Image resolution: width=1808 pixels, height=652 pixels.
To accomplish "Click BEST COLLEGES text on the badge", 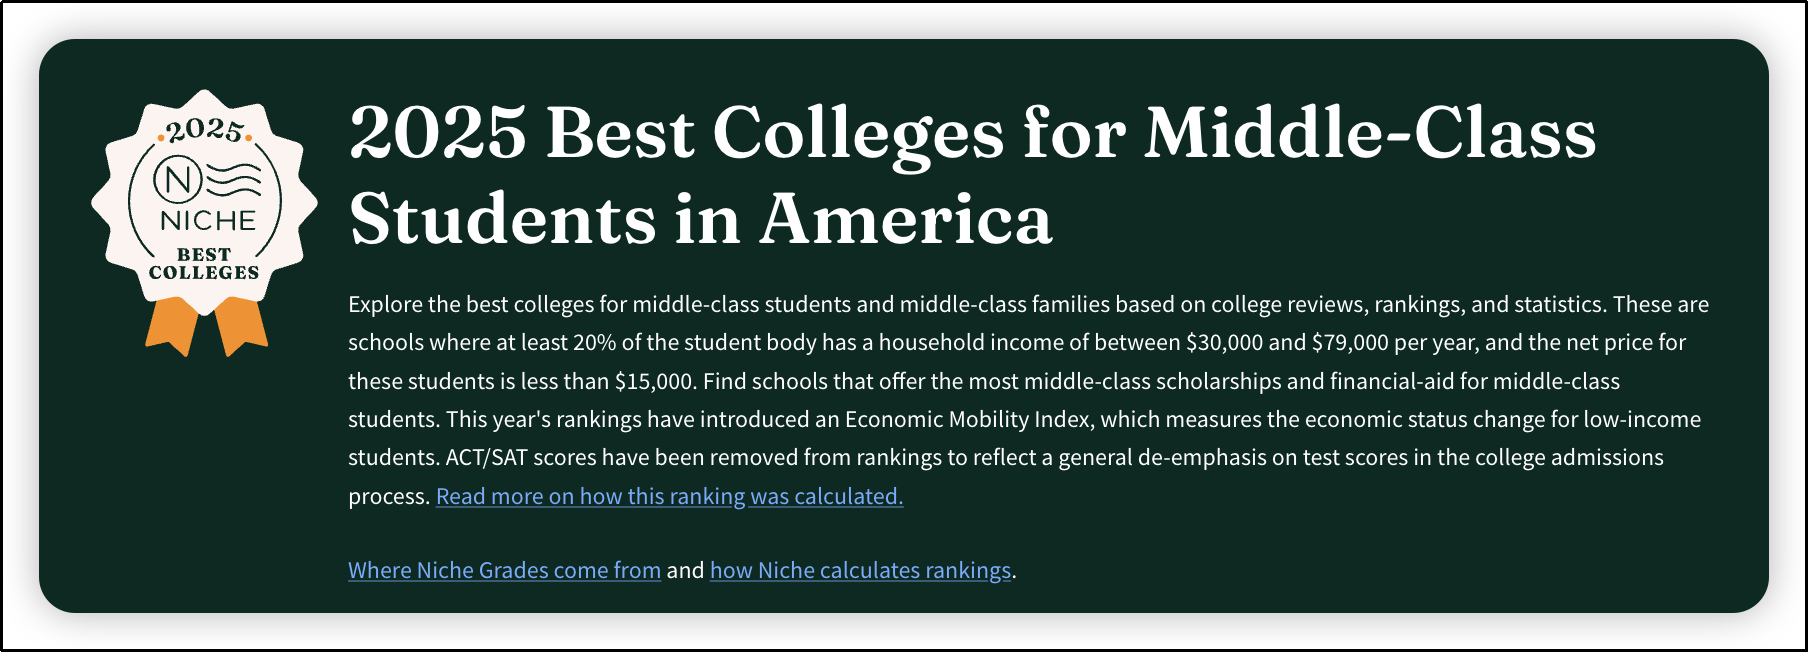I will (204, 263).
